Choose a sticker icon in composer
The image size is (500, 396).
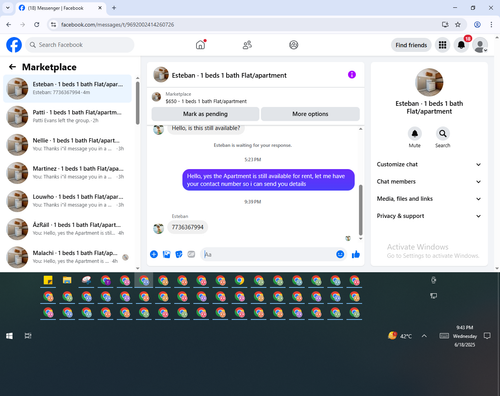pyautogui.click(x=179, y=254)
